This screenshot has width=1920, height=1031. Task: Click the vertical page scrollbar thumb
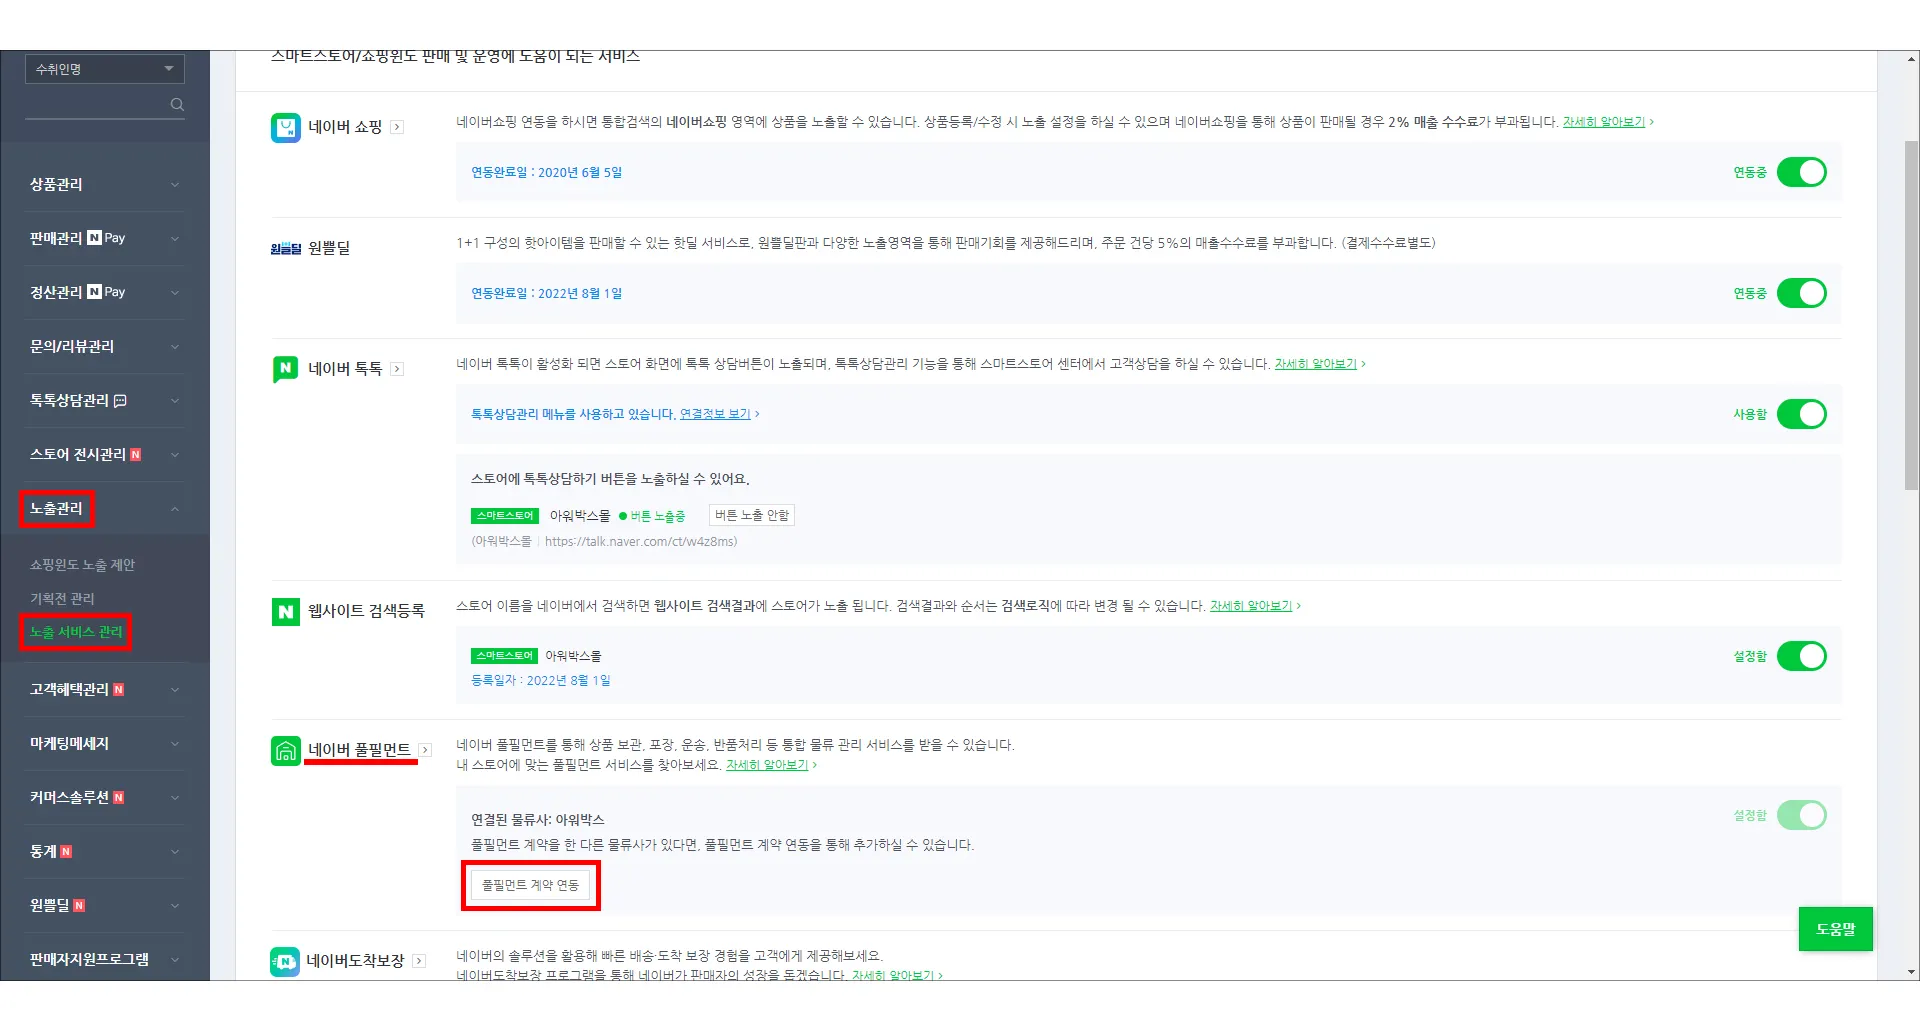(1911, 315)
